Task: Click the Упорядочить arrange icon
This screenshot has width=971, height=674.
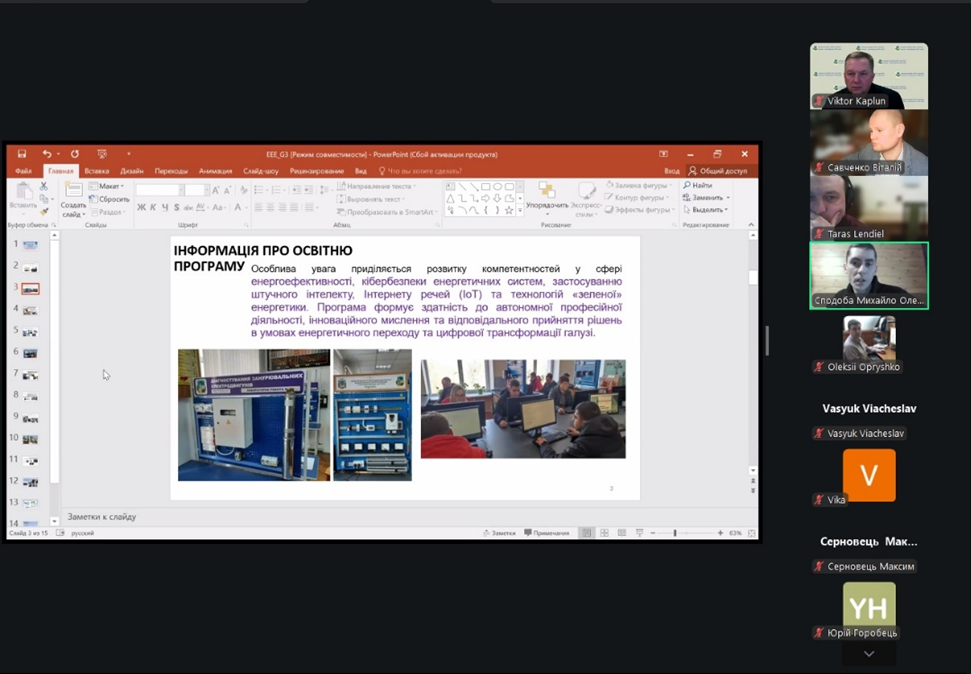Action: click(547, 191)
